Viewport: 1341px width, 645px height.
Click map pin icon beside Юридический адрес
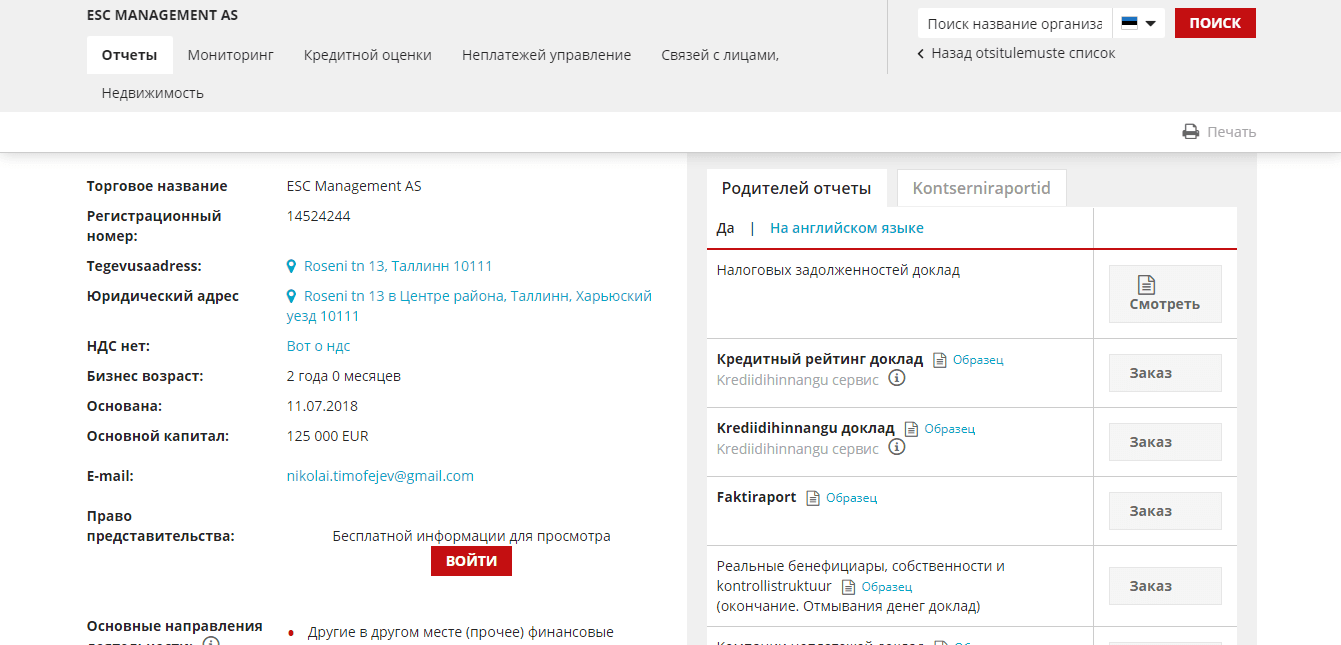[x=292, y=297]
